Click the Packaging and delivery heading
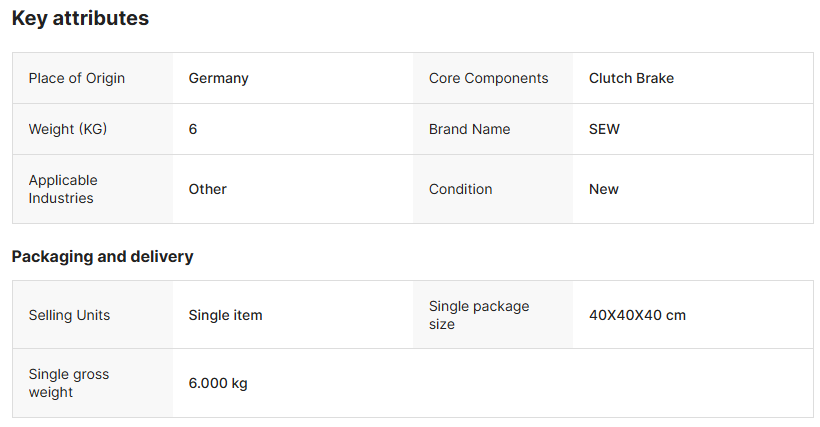 point(102,257)
